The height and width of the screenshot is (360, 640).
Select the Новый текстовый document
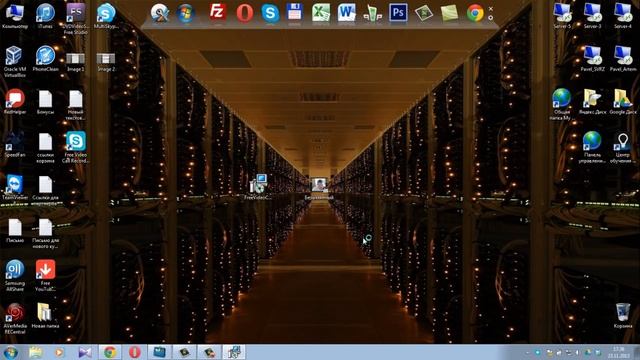(76, 104)
